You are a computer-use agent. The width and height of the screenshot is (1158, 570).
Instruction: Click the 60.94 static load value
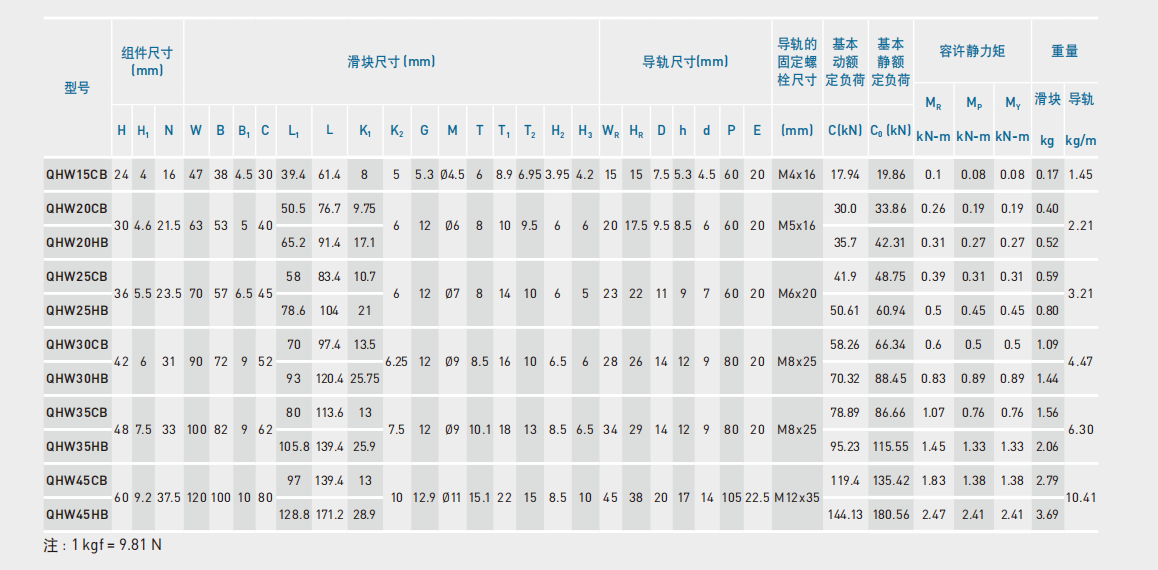pos(891,311)
